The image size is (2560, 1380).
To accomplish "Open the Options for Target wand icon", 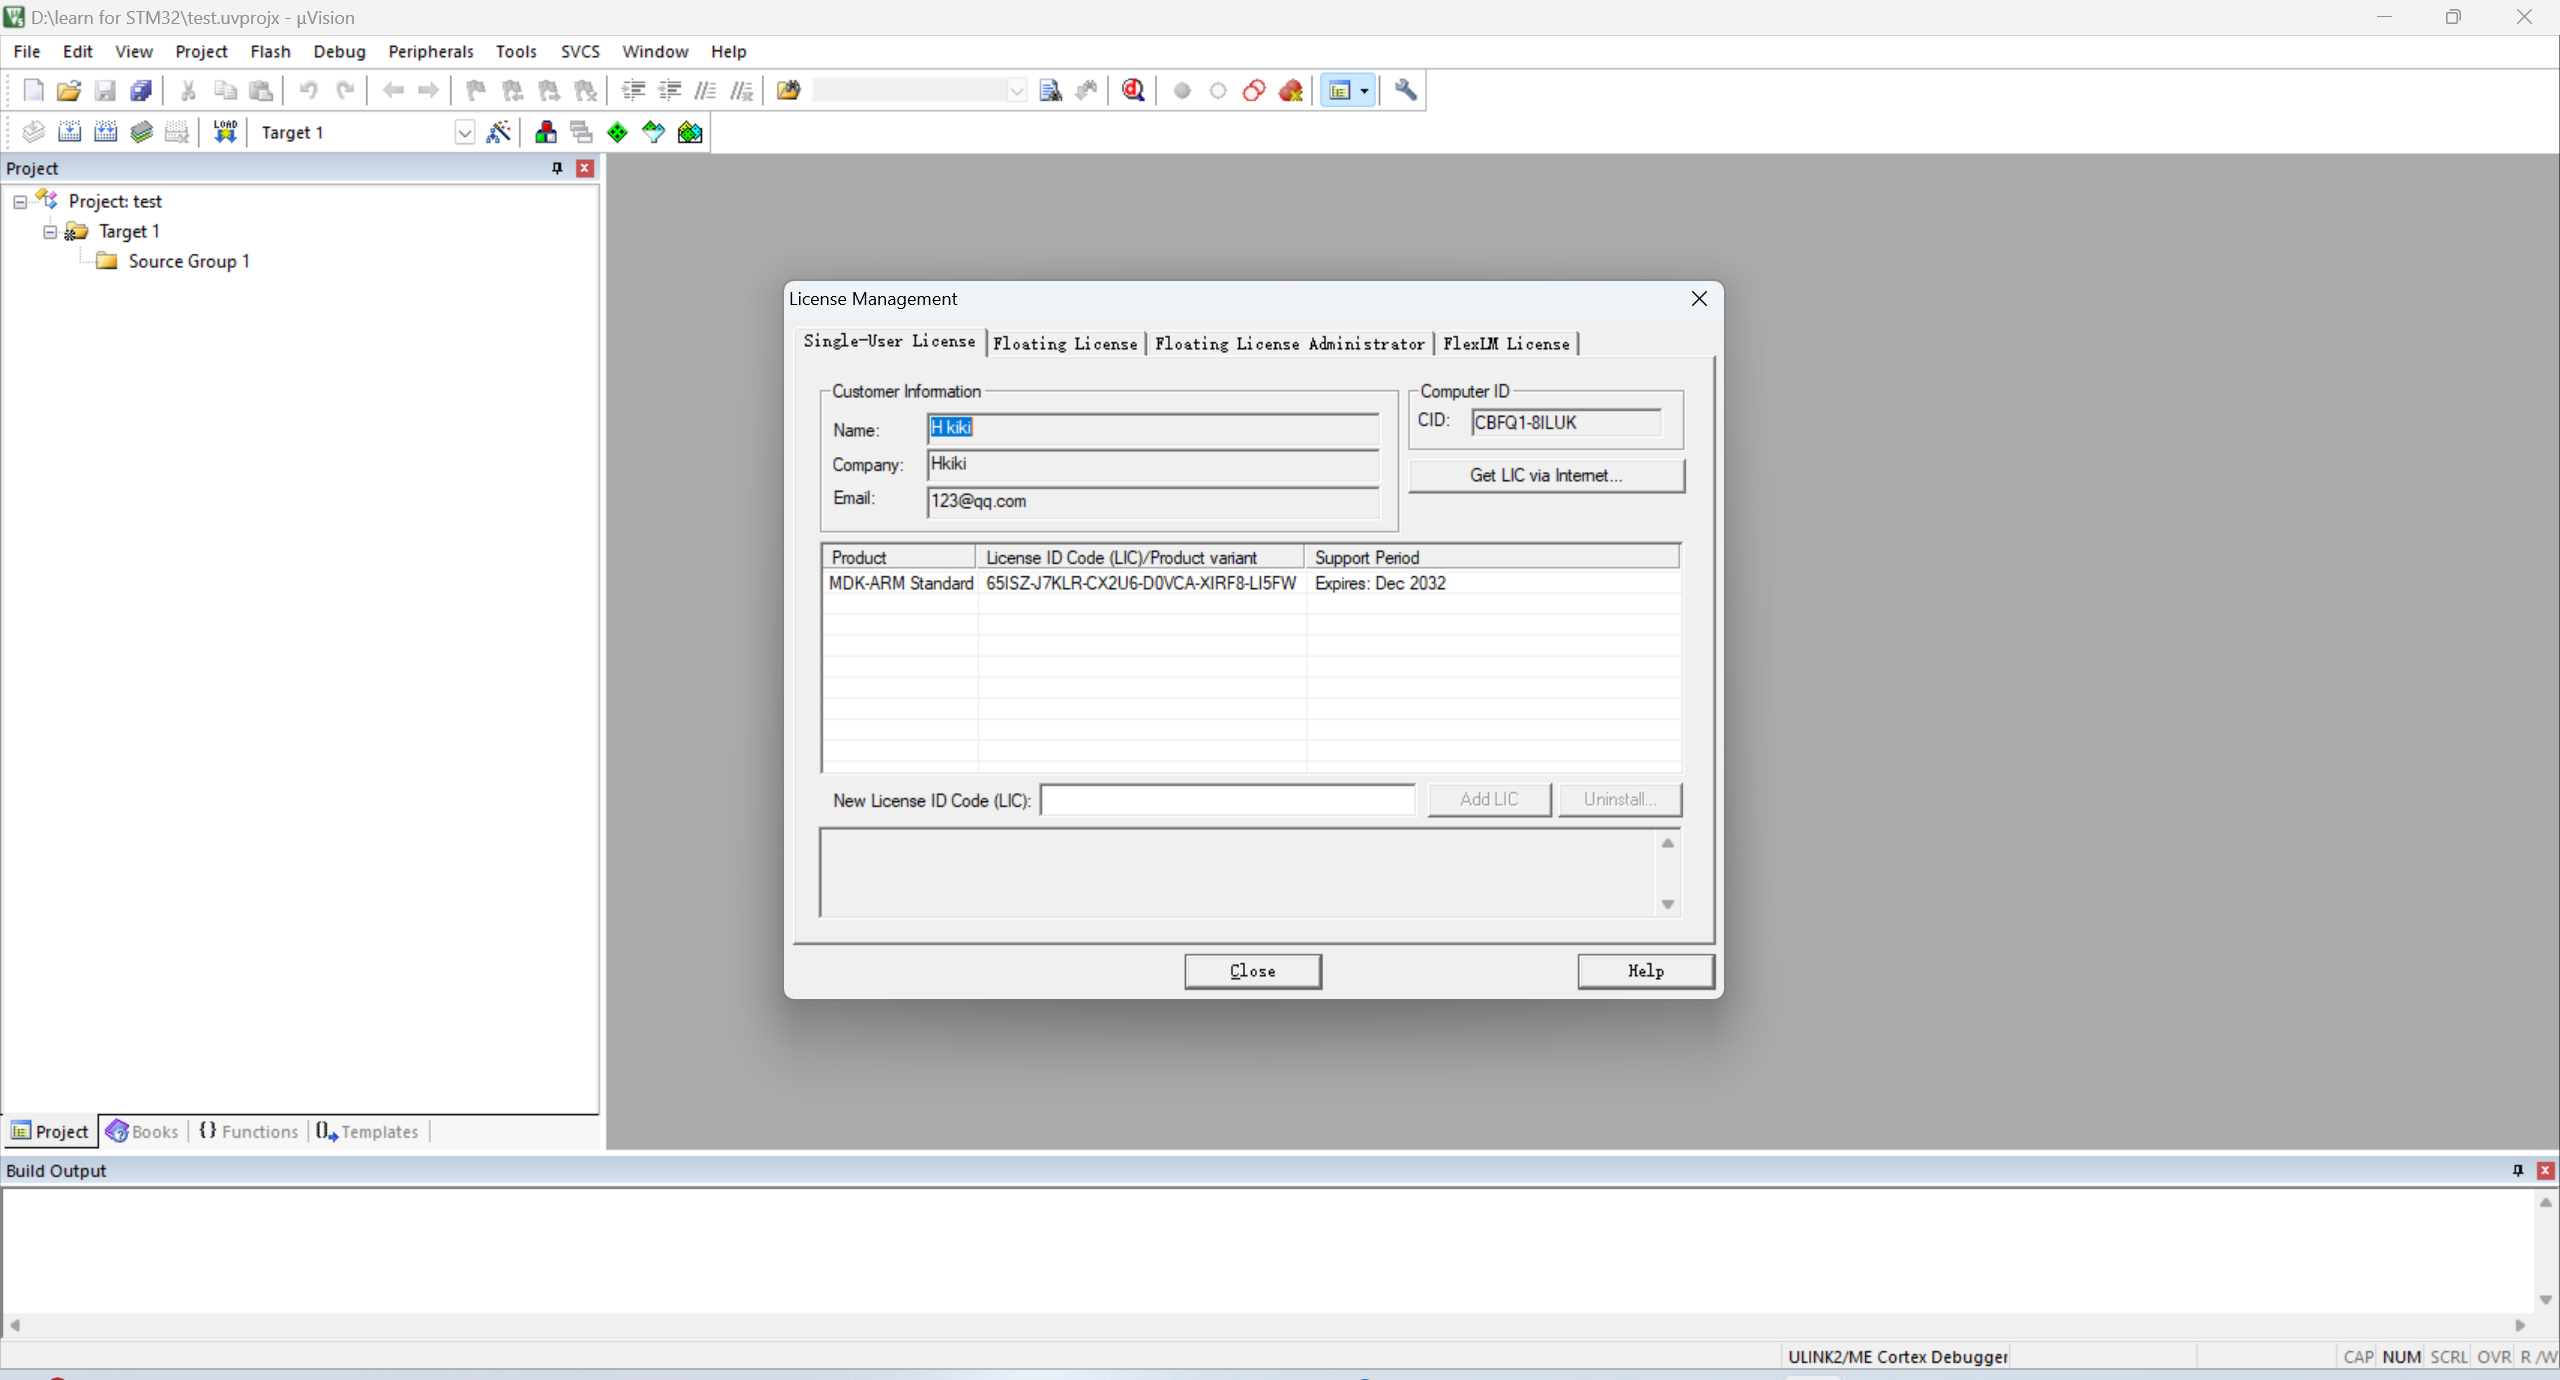I will (498, 132).
